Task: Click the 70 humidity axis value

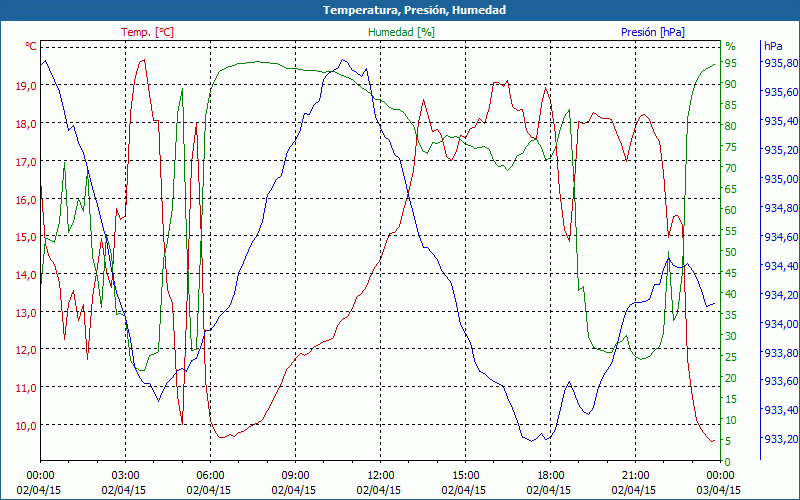Action: pyautogui.click(x=731, y=168)
